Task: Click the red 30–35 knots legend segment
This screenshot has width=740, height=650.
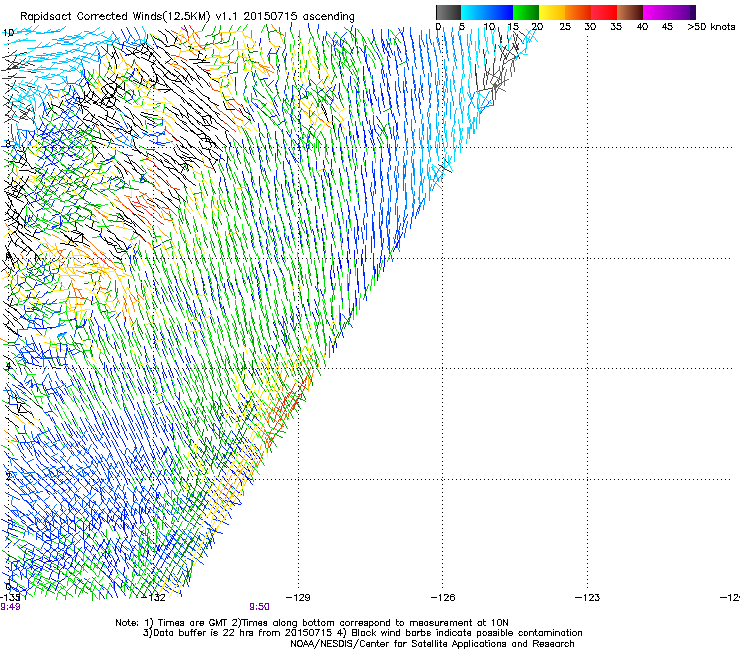Action: (x=604, y=12)
